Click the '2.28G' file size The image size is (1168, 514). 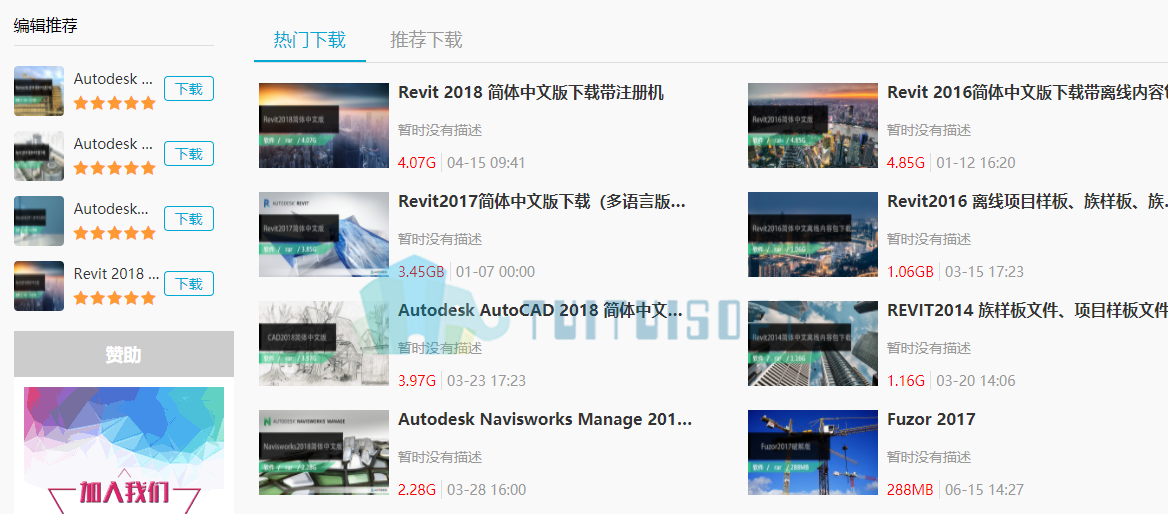416,489
